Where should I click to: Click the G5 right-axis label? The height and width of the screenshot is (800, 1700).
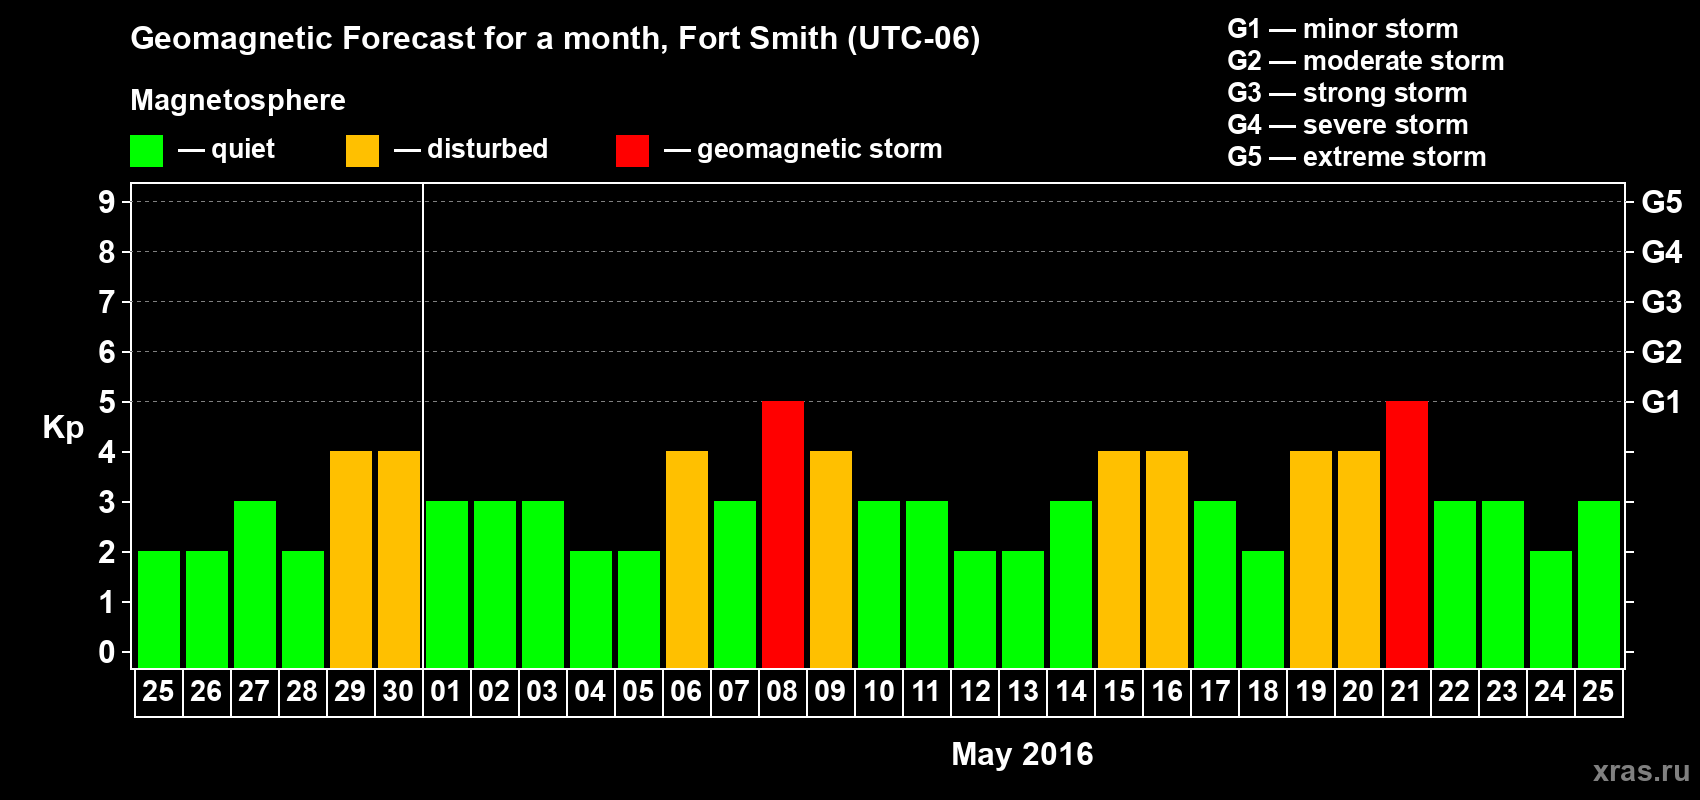(1661, 202)
